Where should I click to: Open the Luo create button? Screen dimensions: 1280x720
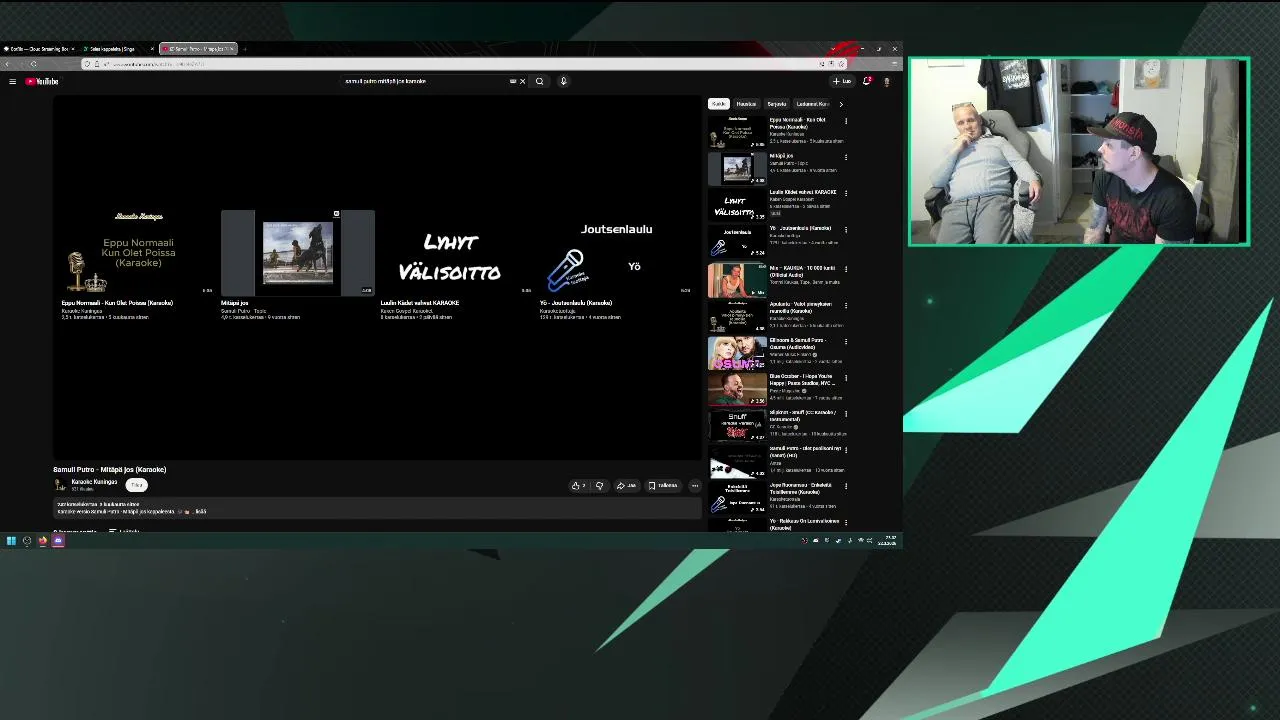tap(842, 81)
